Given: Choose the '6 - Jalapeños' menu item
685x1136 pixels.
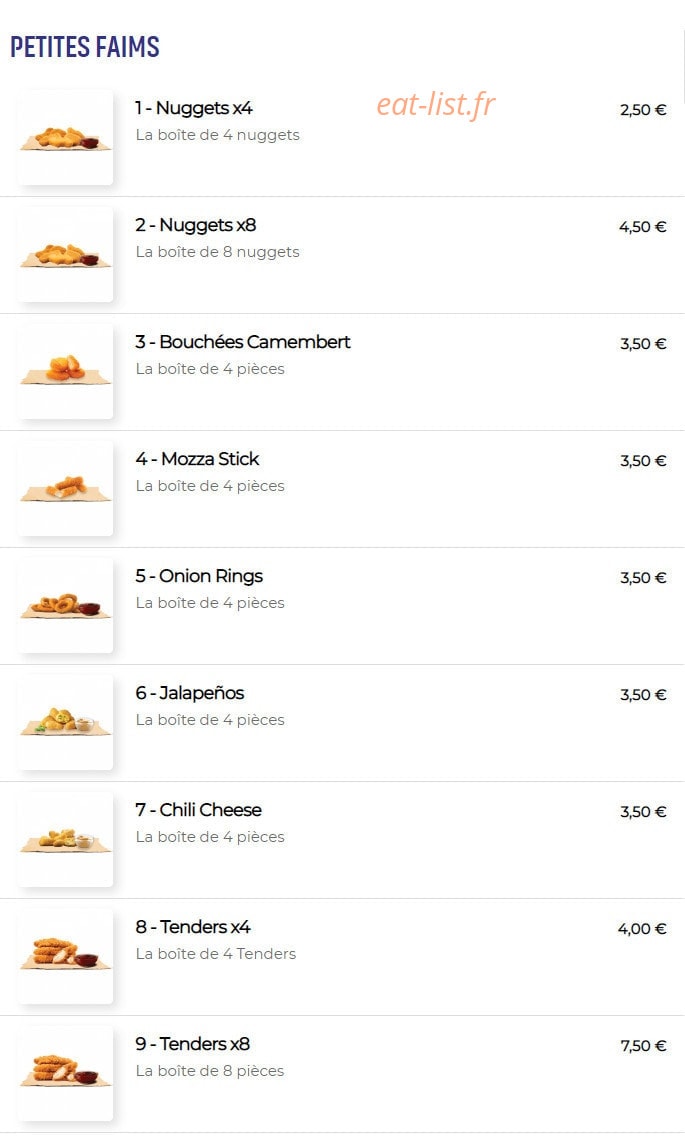Looking at the screenshot, I should click(190, 693).
